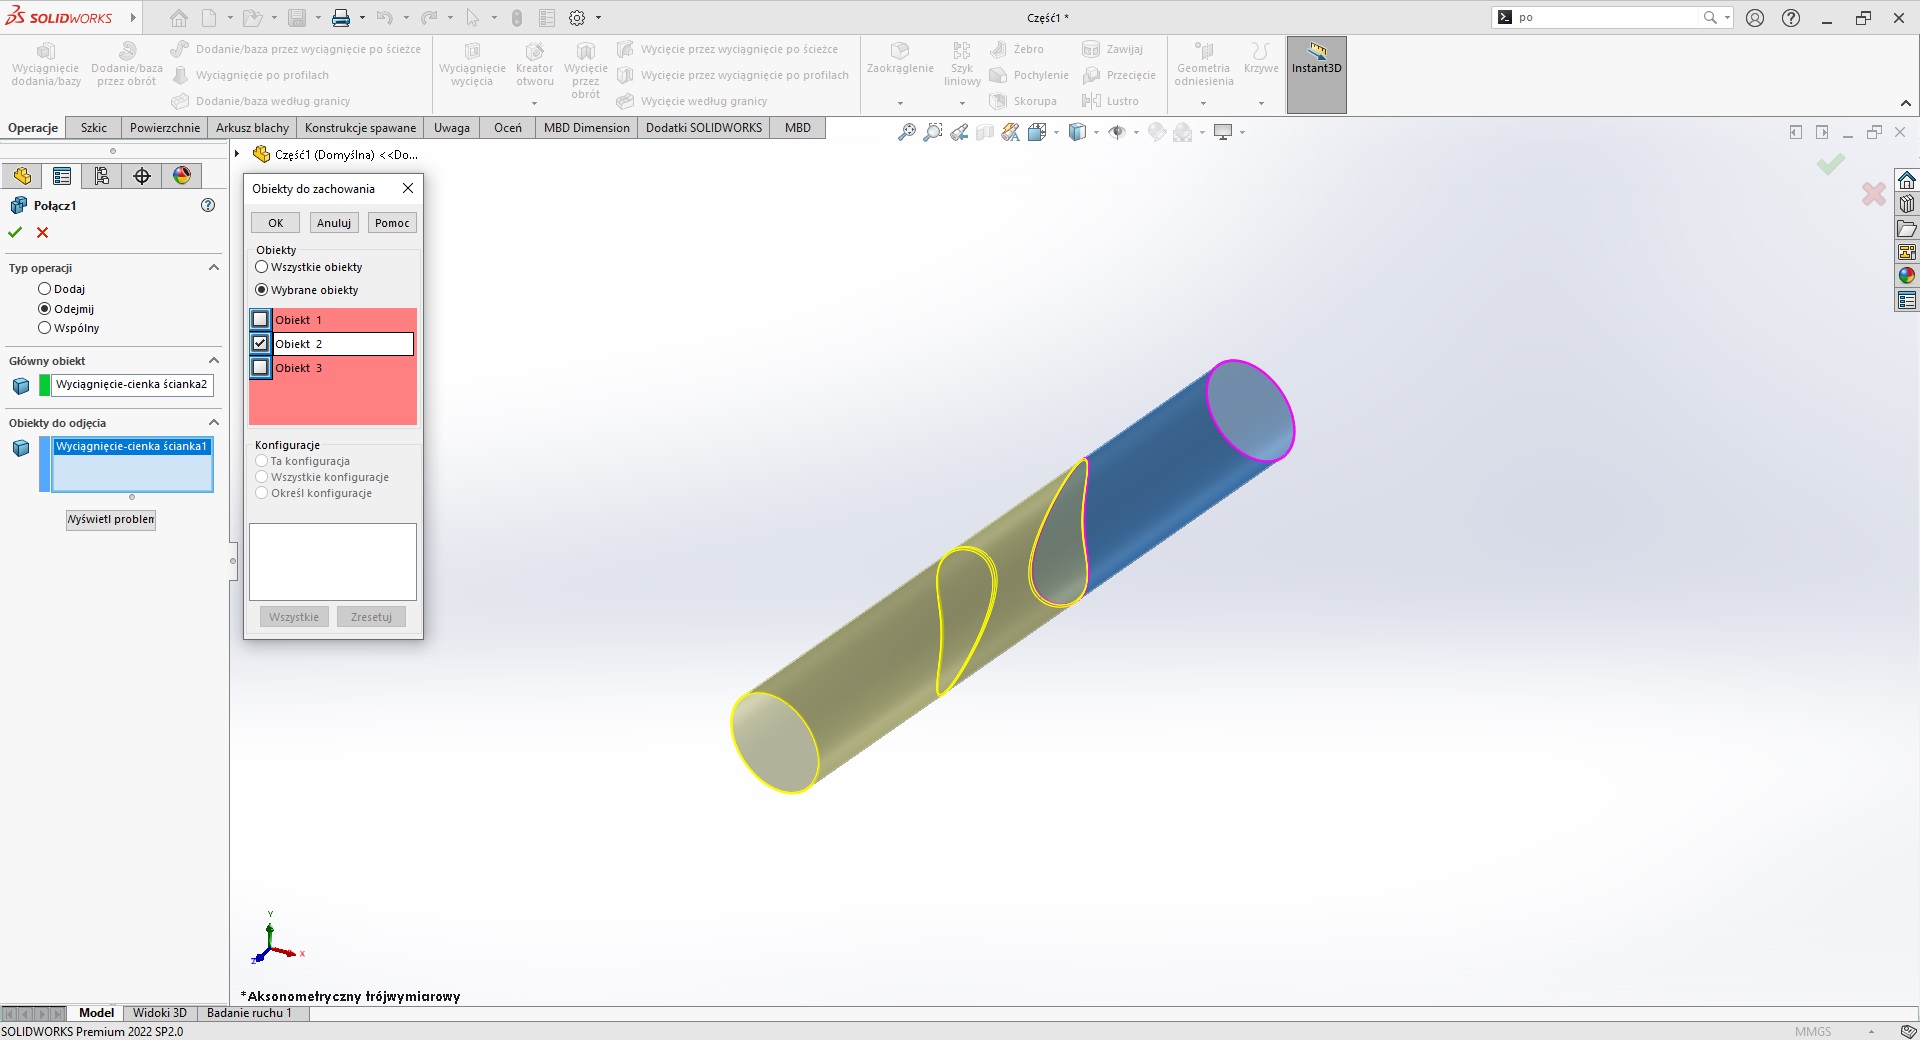Click the Główny obiekt selection field
The height and width of the screenshot is (1040, 1920).
point(132,385)
